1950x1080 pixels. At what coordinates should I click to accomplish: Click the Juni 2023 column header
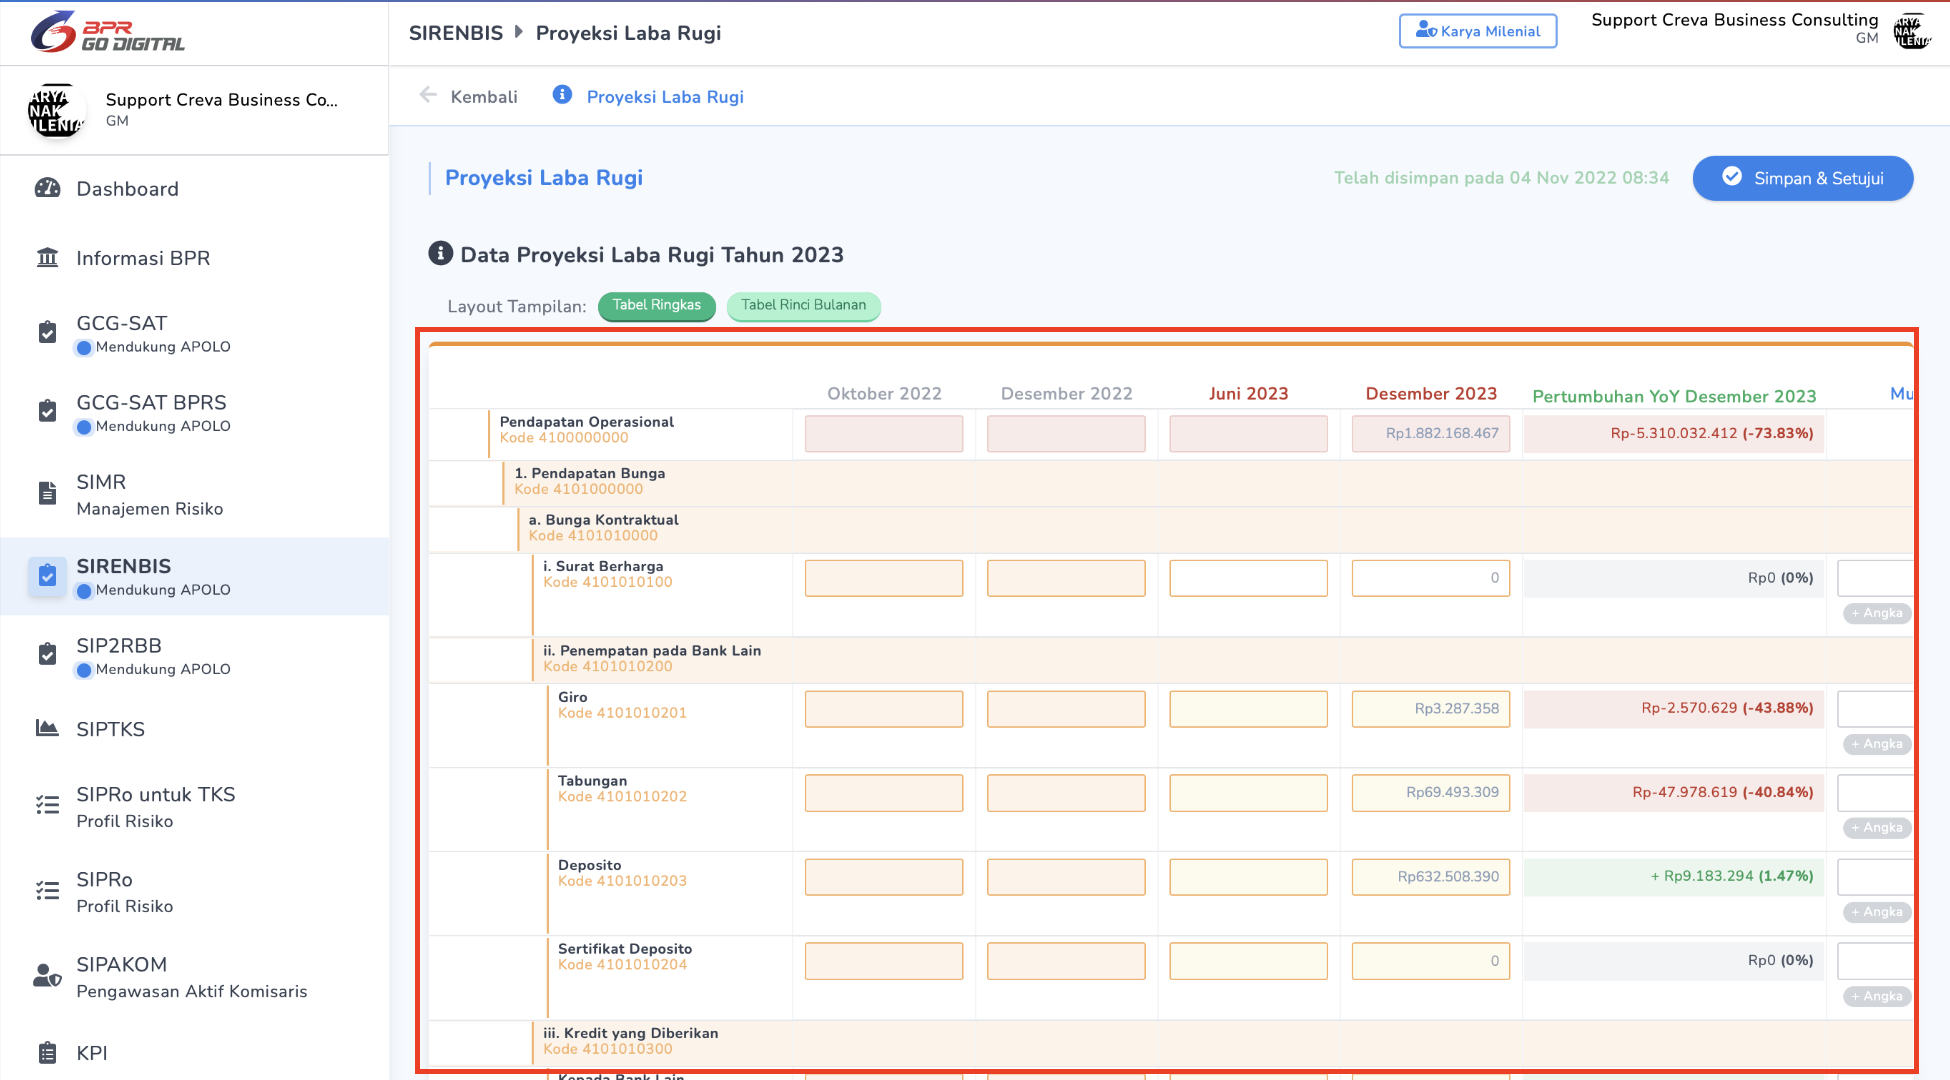pyautogui.click(x=1248, y=394)
